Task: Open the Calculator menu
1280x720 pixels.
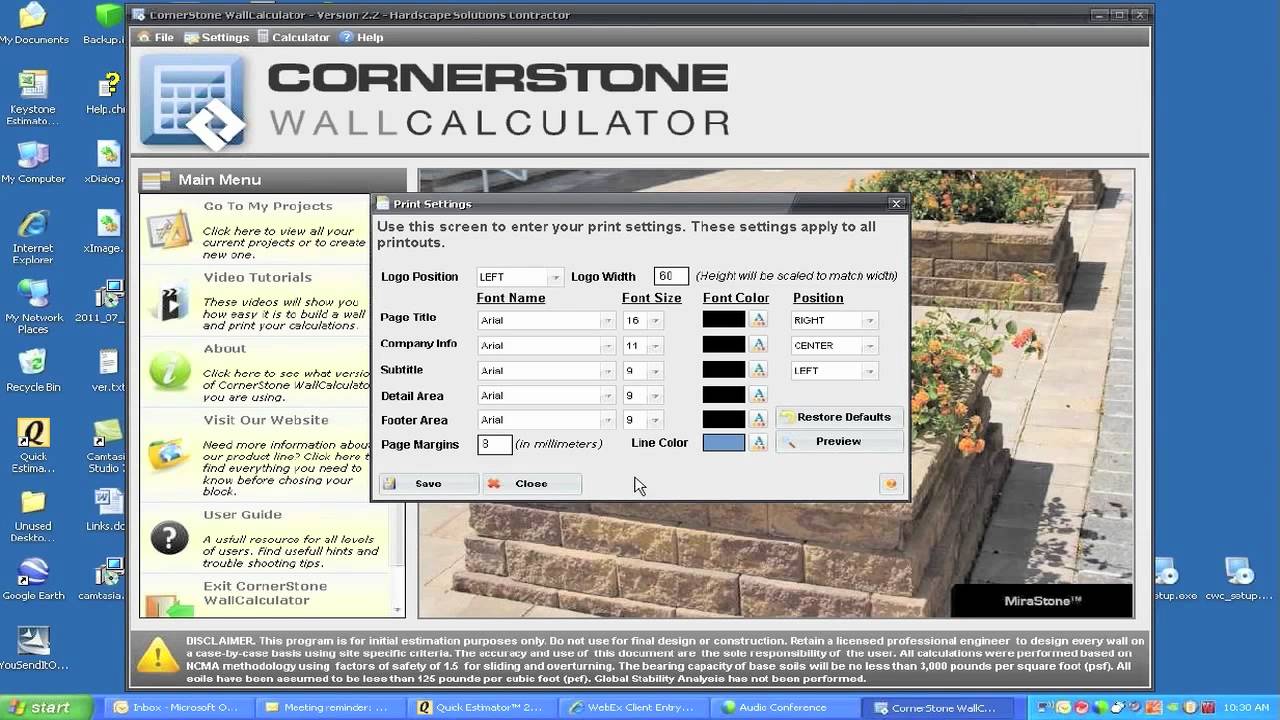Action: click(x=293, y=37)
